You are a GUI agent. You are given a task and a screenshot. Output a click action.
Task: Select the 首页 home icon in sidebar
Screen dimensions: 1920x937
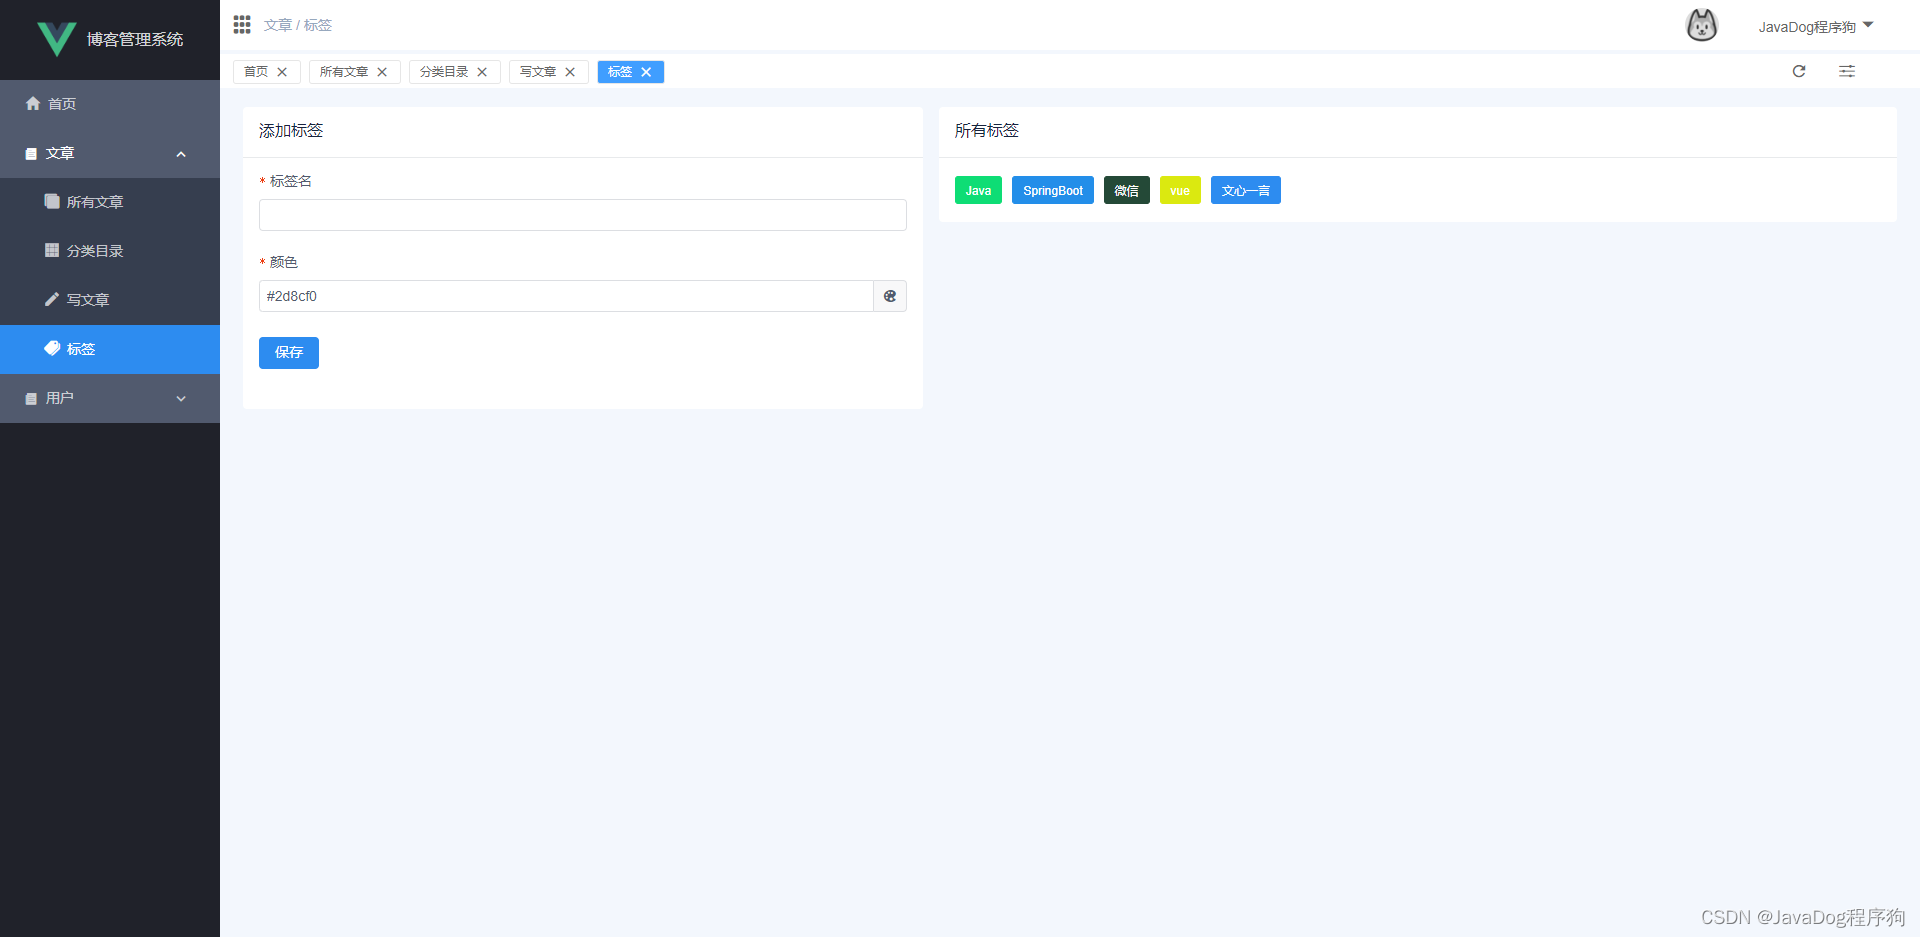click(x=33, y=103)
